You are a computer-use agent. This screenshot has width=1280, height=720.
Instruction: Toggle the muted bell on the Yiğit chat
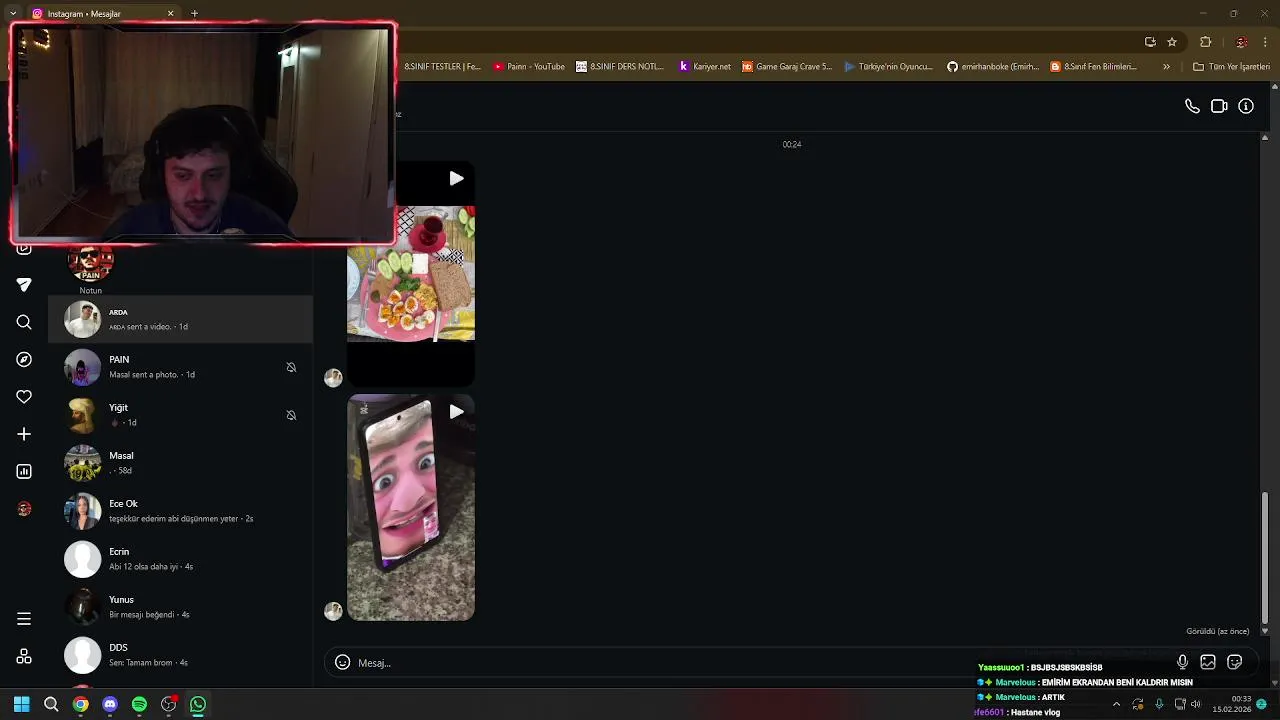(x=291, y=415)
